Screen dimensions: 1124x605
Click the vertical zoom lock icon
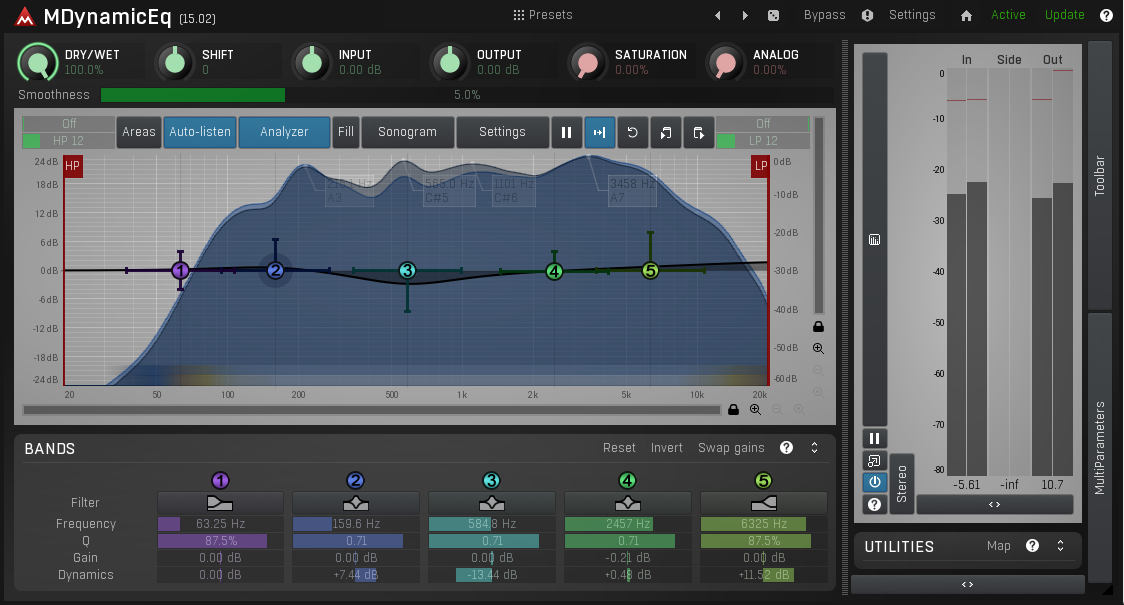coord(818,326)
